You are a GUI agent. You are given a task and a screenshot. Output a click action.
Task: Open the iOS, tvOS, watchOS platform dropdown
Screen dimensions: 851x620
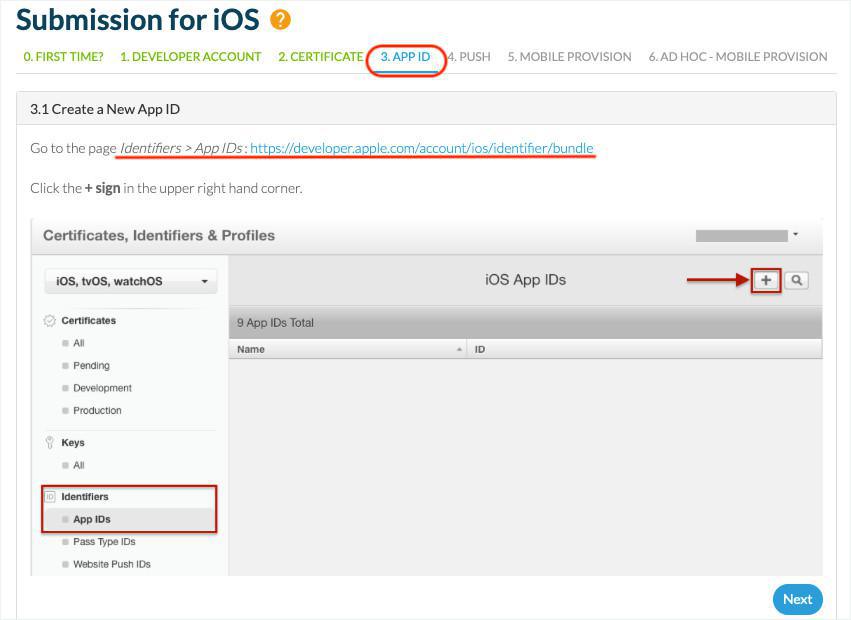point(132,281)
